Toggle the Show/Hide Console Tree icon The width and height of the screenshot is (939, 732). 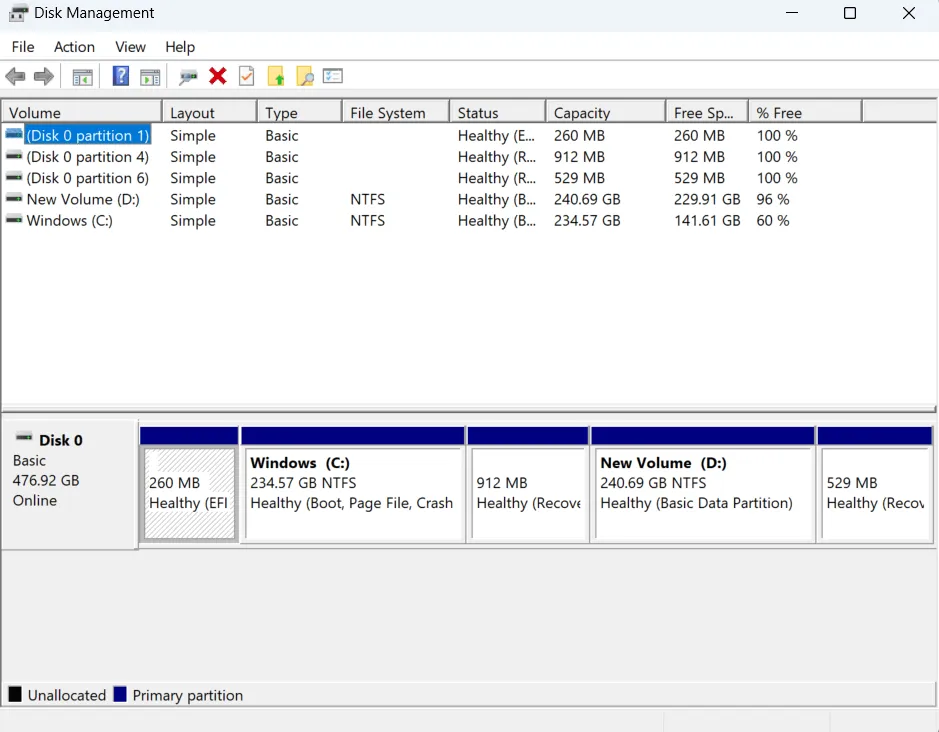pyautogui.click(x=83, y=77)
